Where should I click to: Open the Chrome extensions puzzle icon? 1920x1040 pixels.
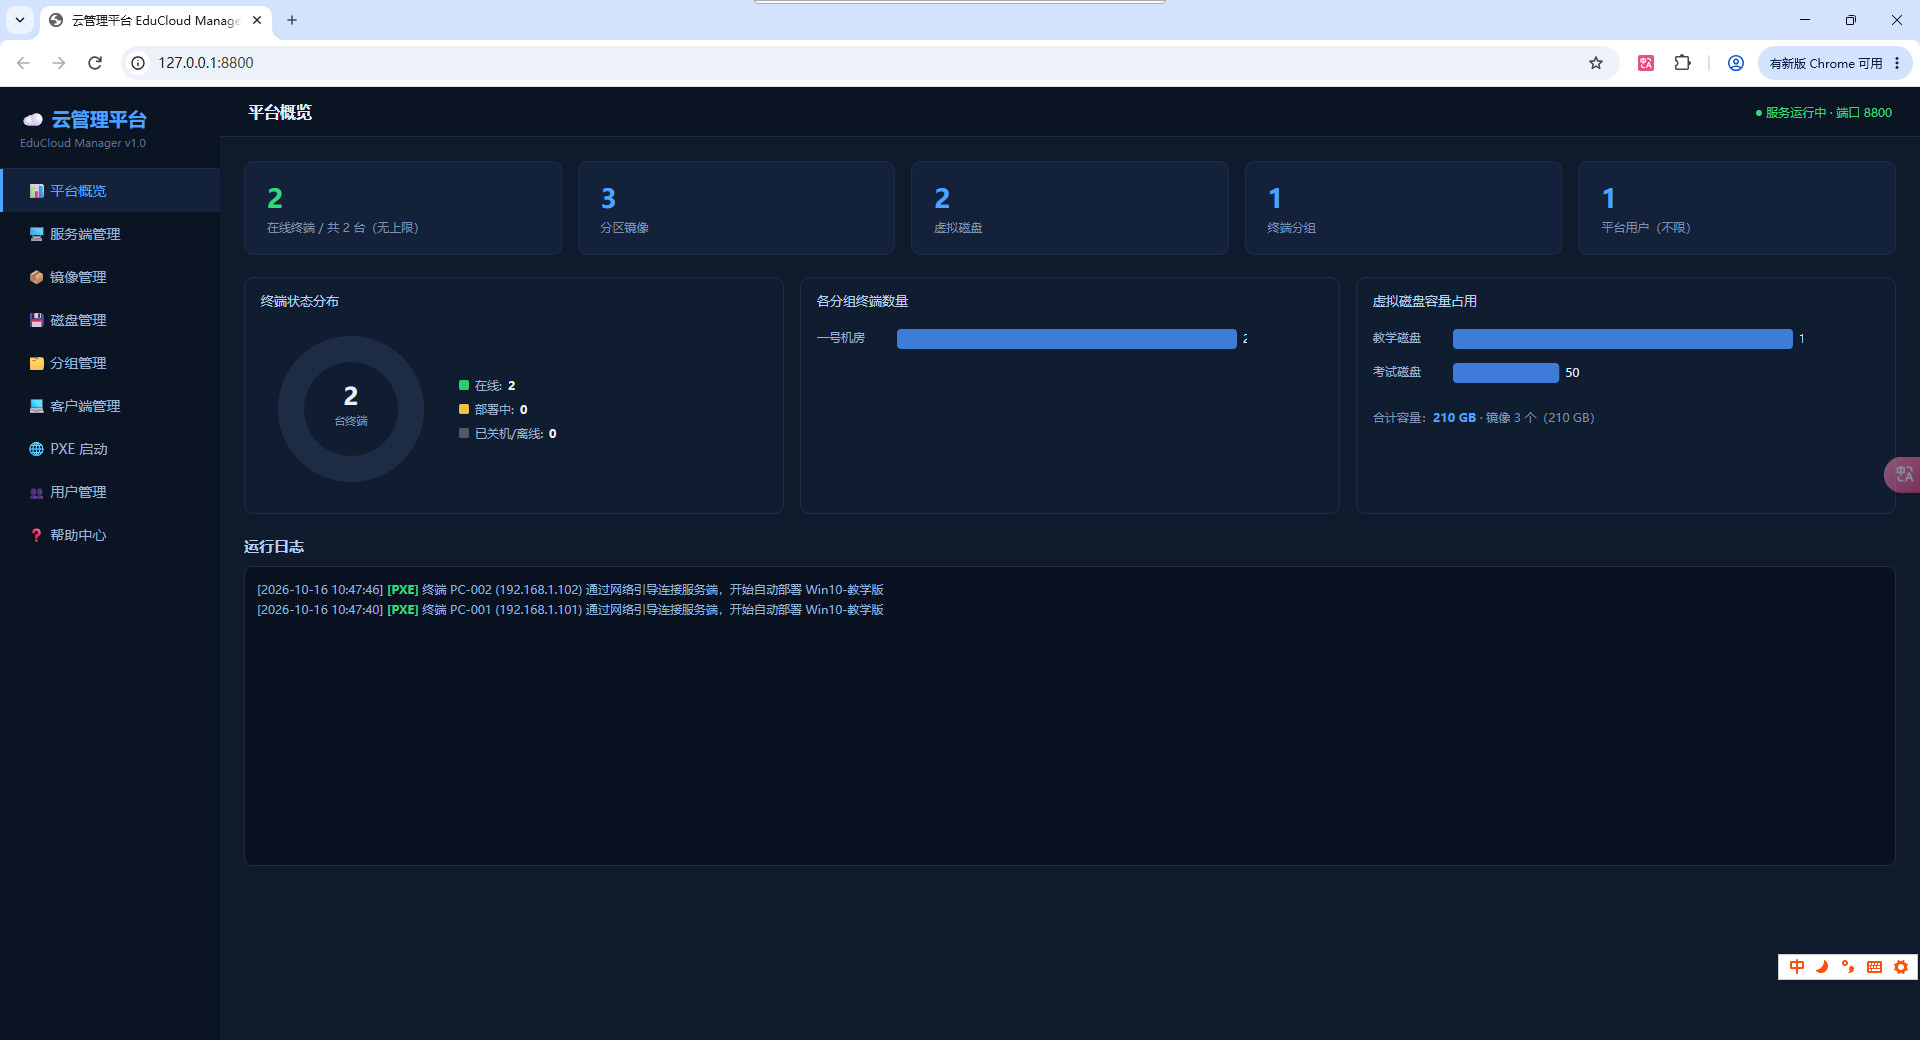(1683, 63)
